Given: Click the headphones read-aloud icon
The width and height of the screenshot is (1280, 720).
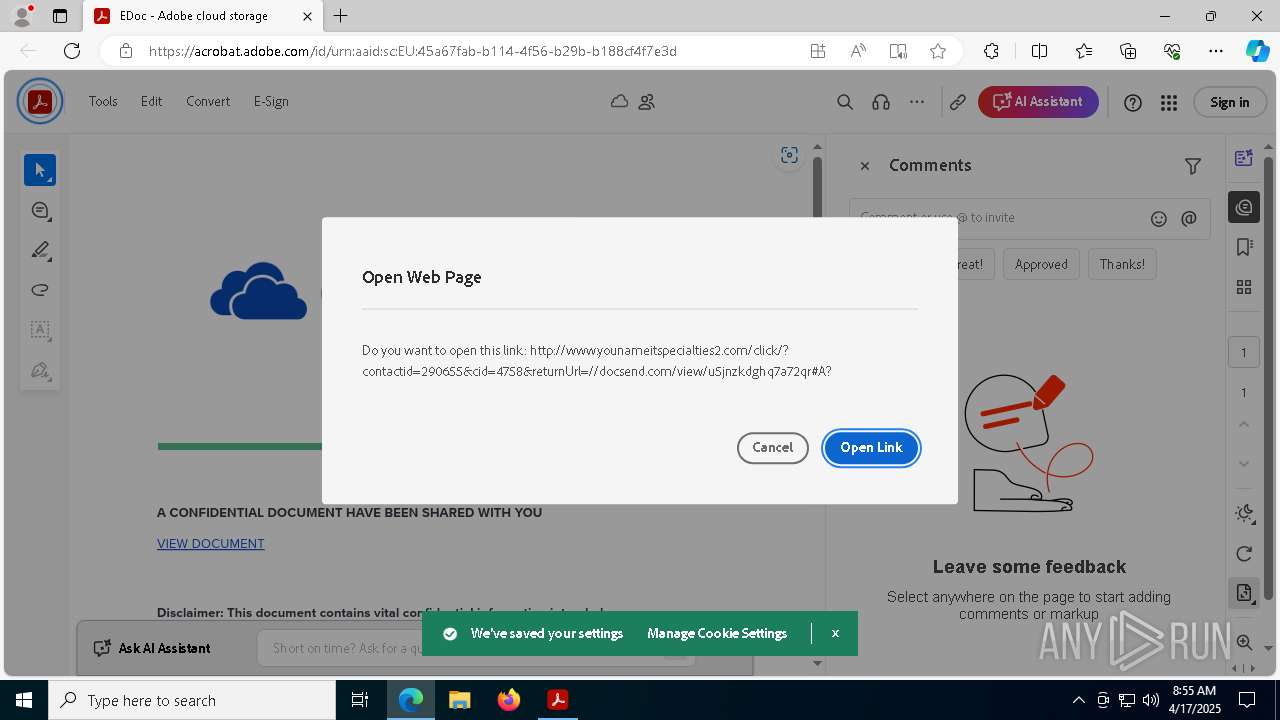Looking at the screenshot, I should point(881,102).
